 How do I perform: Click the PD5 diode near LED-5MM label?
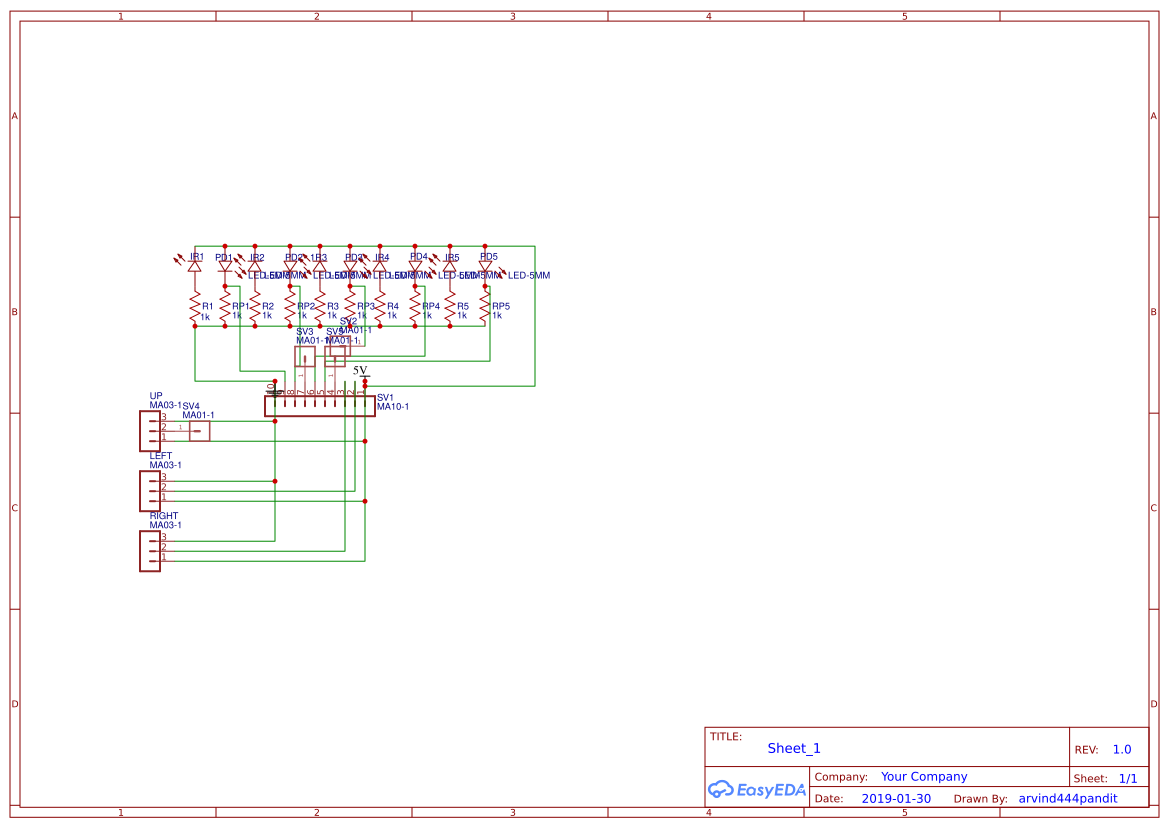click(485, 267)
